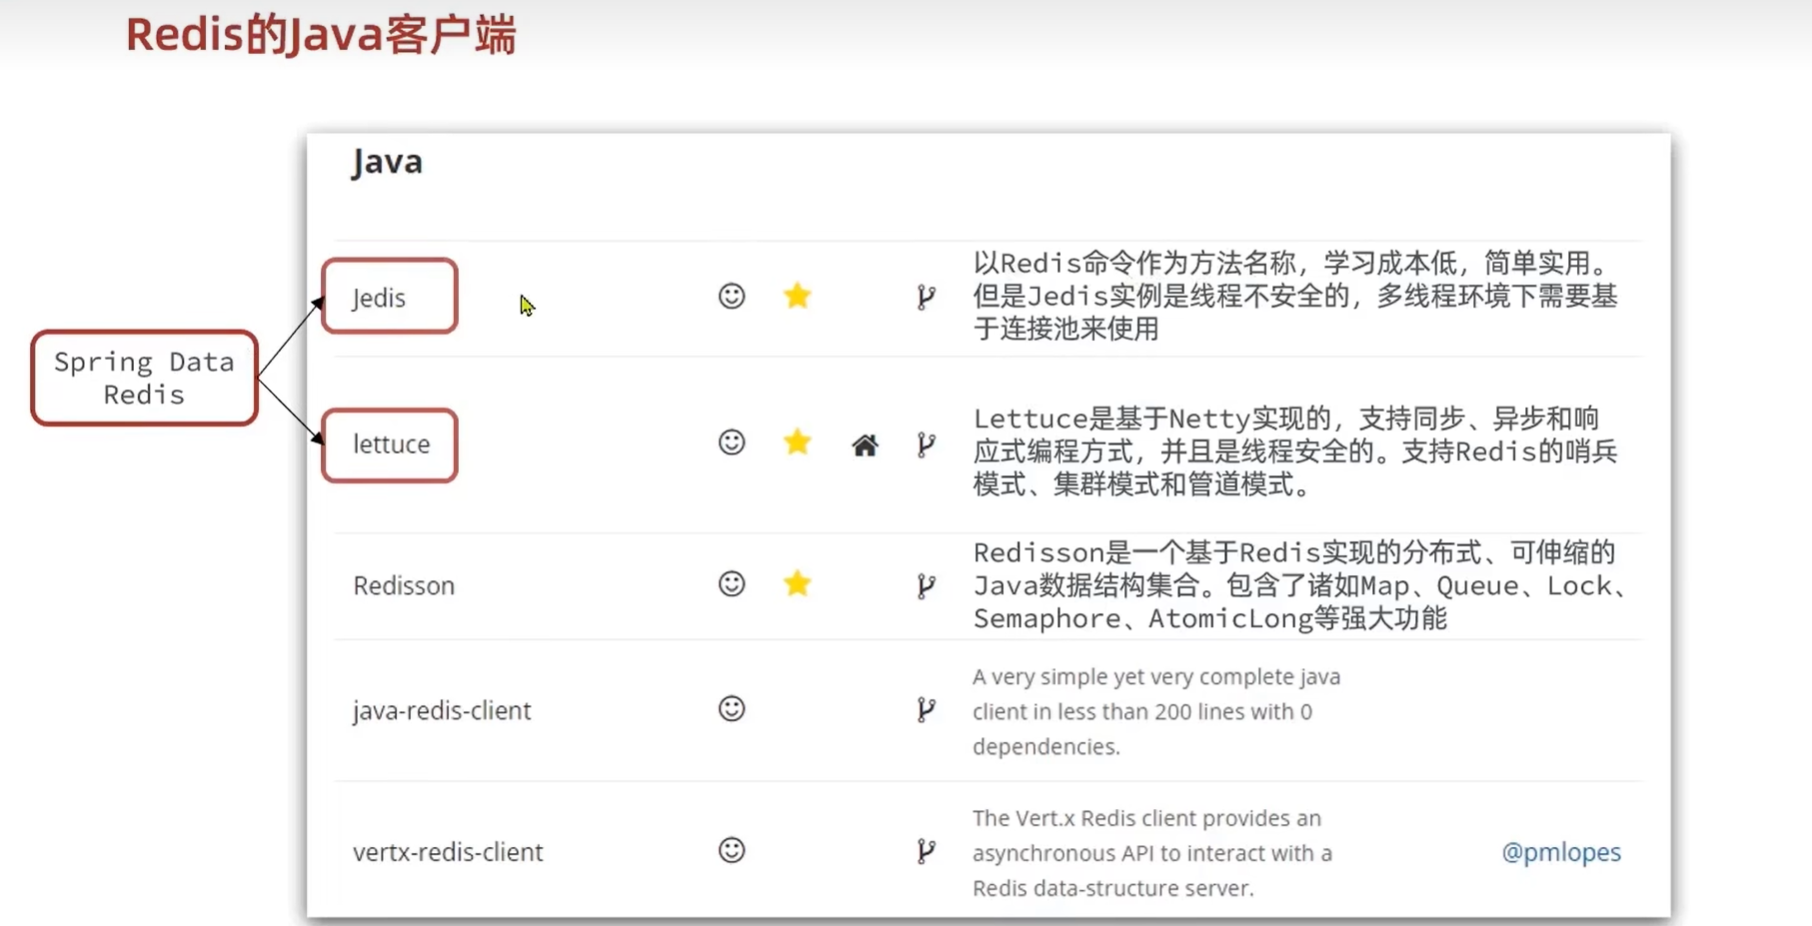Click the Java section heading
1812x926 pixels.
tap(387, 162)
